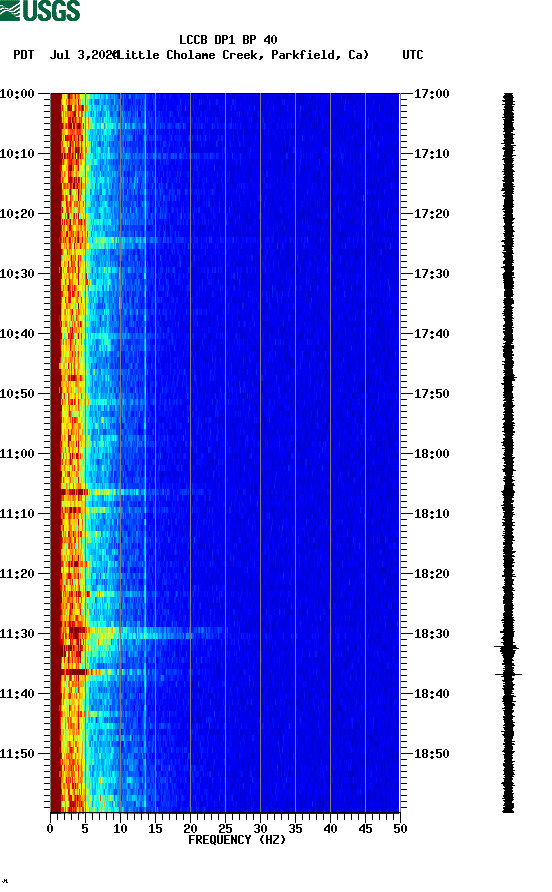Image resolution: width=552 pixels, height=892 pixels.
Task: Click the '50' frequency axis tick label
Action: 400,829
